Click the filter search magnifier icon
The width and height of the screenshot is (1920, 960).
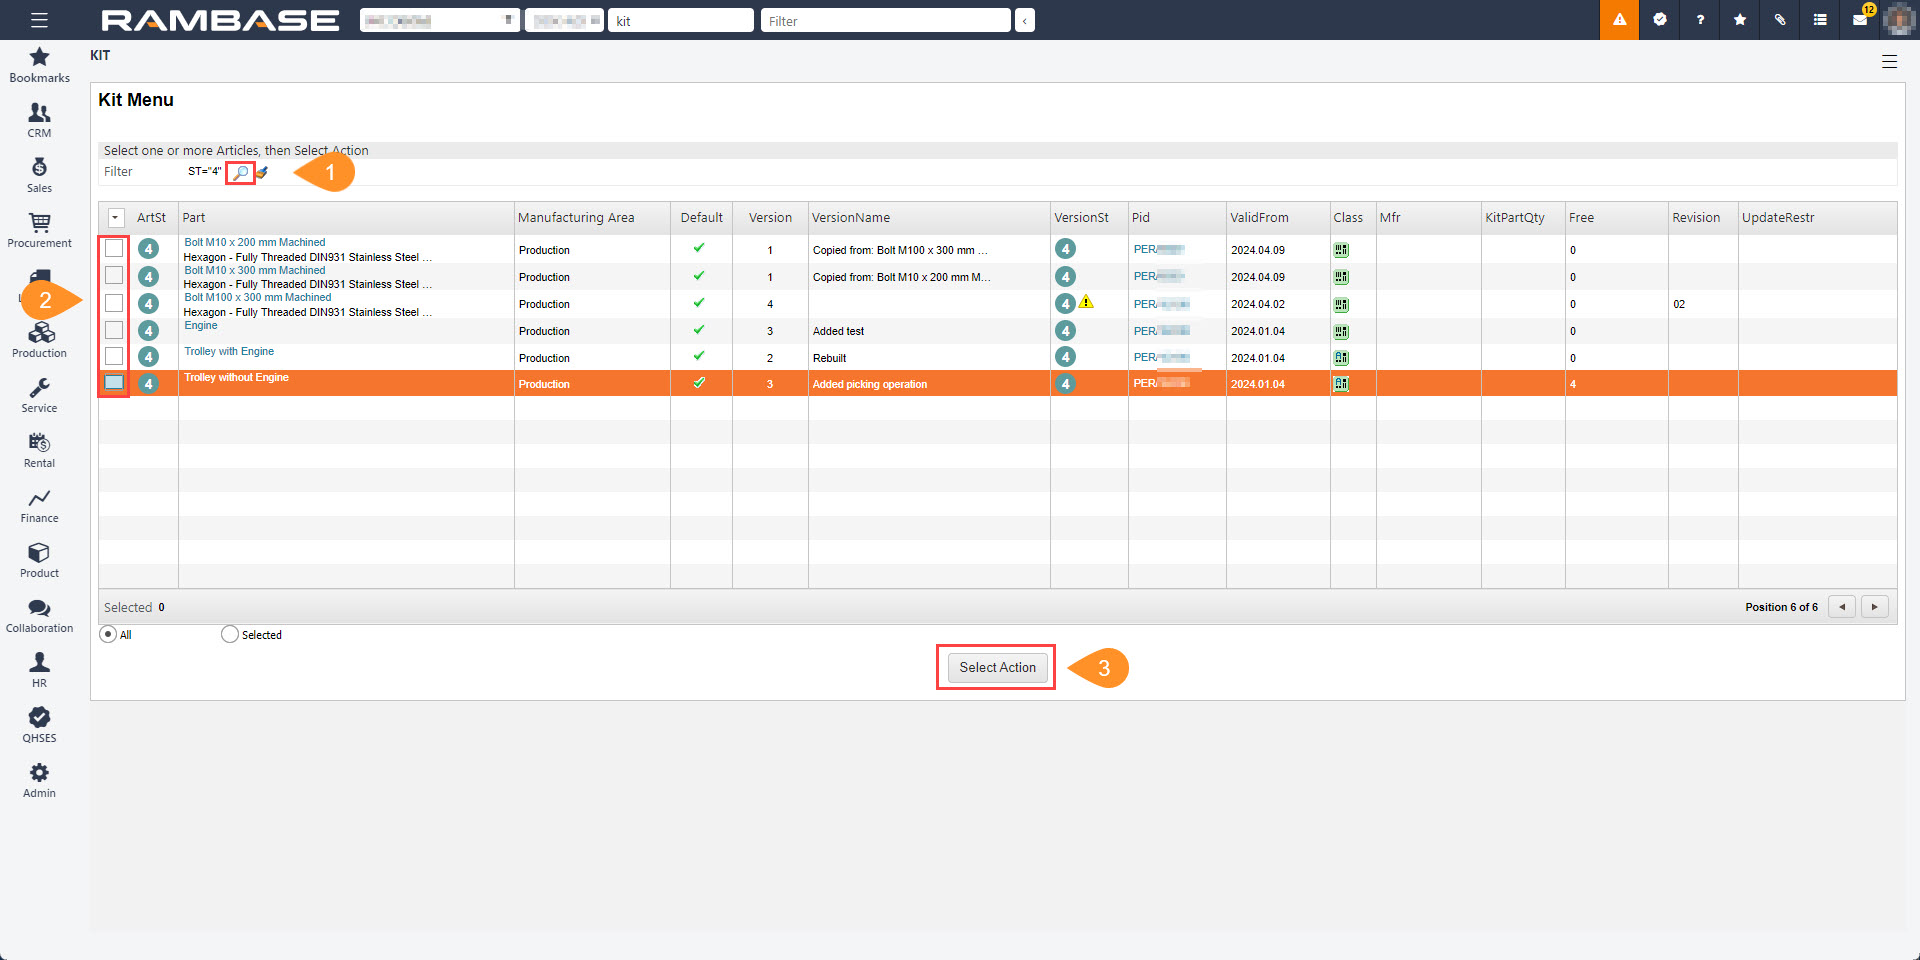click(x=240, y=173)
